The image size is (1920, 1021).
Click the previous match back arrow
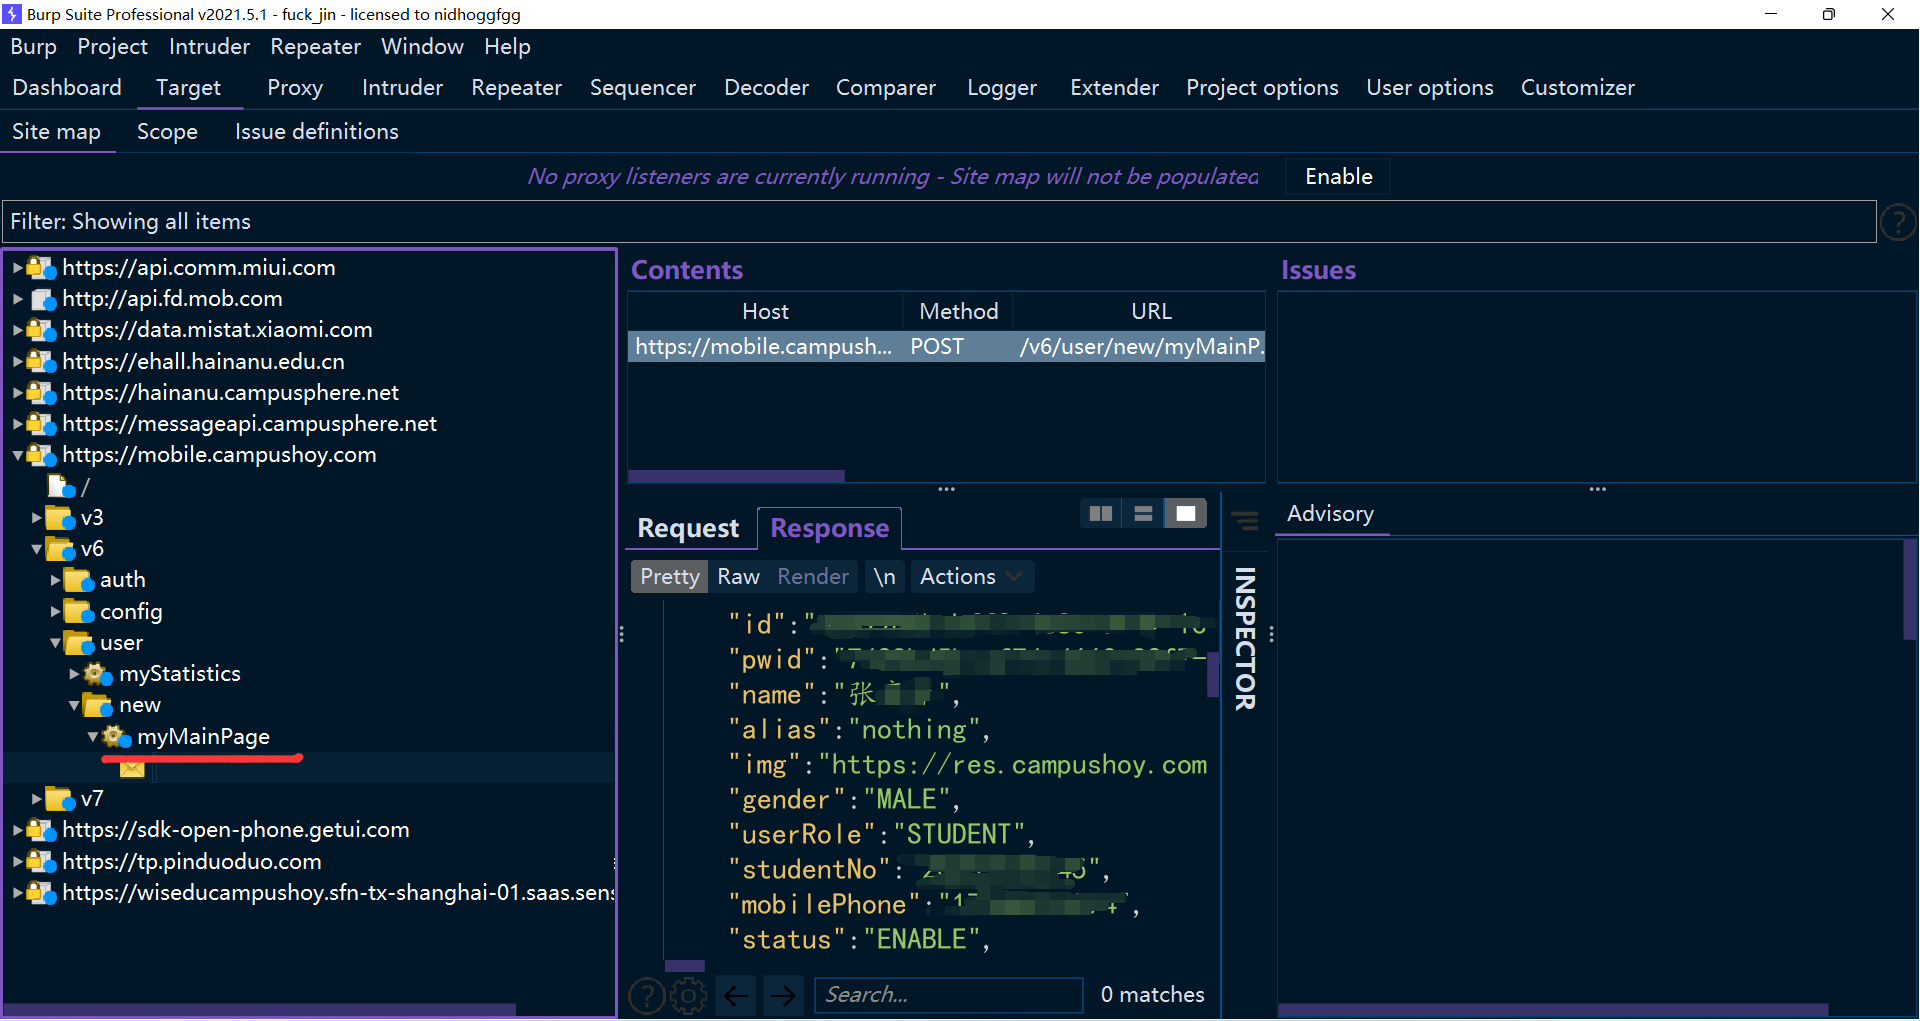(x=737, y=995)
